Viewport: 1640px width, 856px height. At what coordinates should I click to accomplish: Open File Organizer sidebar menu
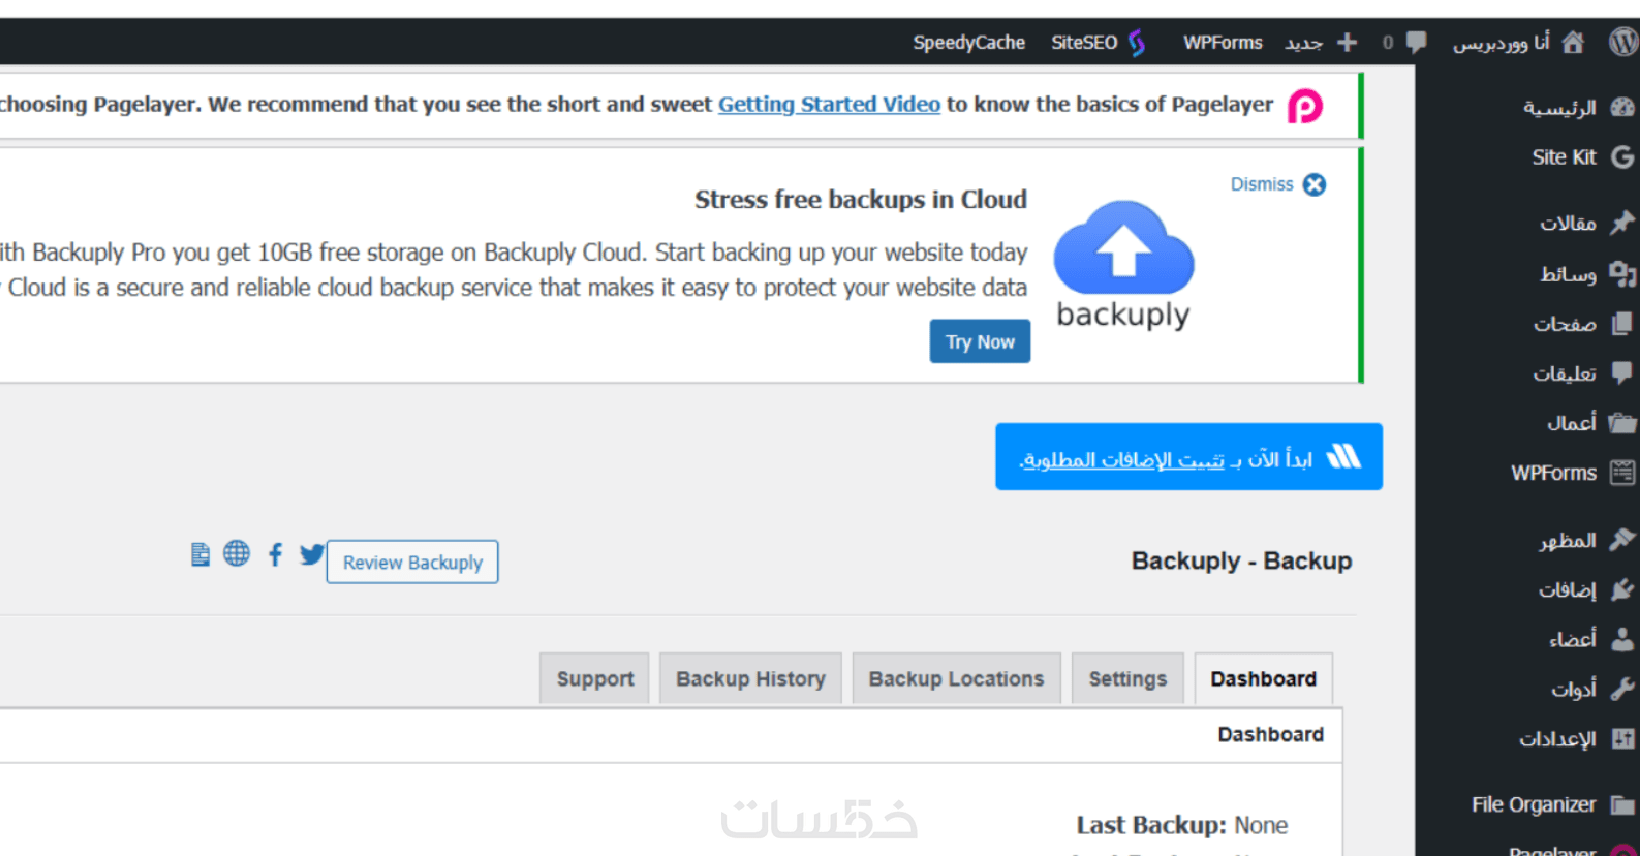pos(1534,805)
